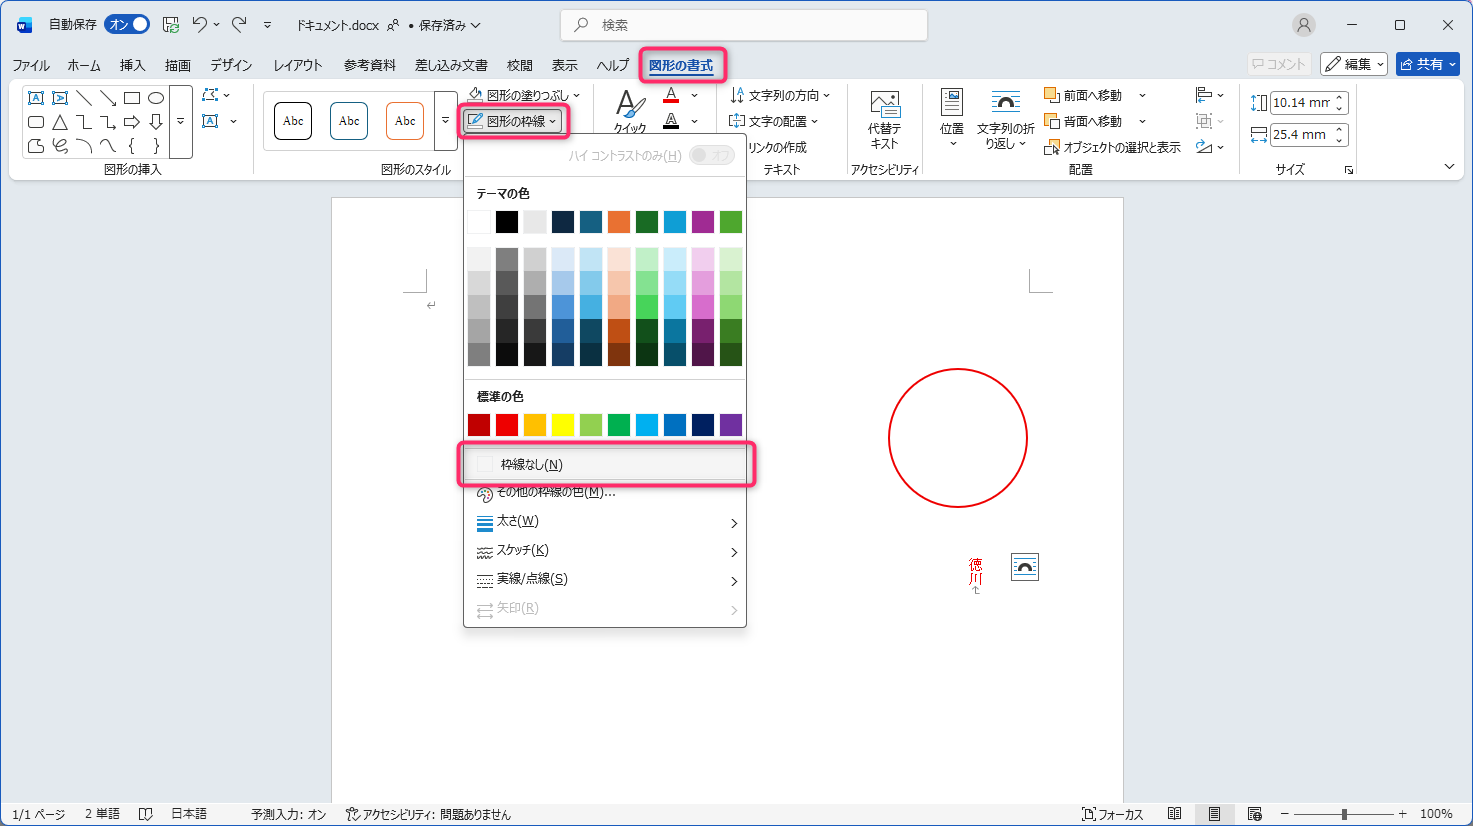Click the search (検索) box in title bar
The height and width of the screenshot is (826, 1473).
coord(743,25)
